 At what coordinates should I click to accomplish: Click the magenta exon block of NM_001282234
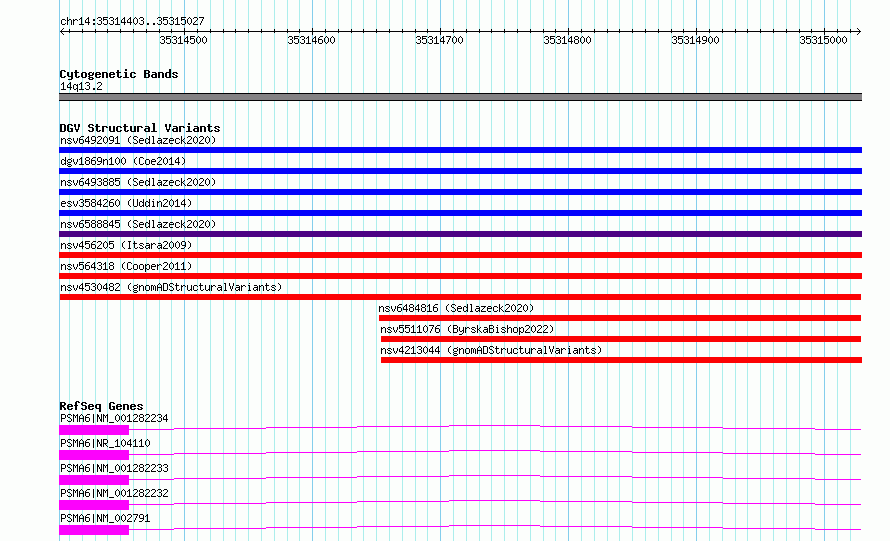[94, 430]
